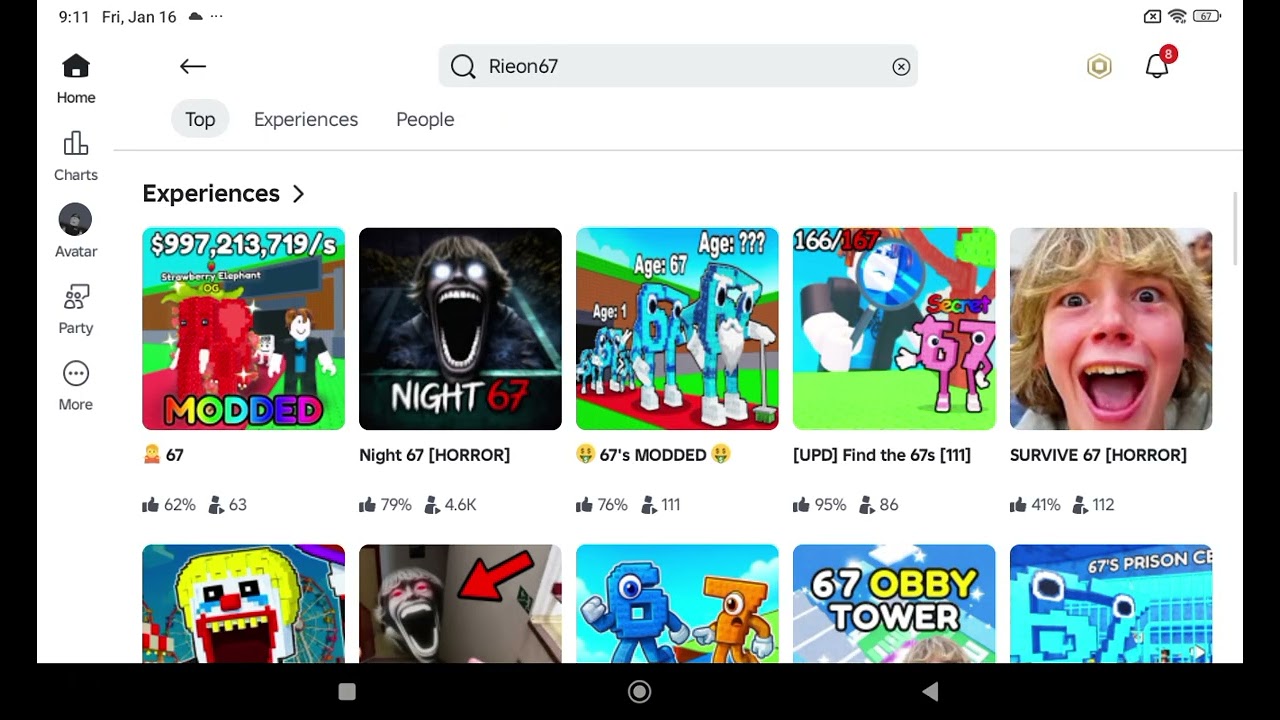Viewport: 1280px width, 720px height.
Task: Open the 67's Prison thumbnail
Action: coord(1111,603)
